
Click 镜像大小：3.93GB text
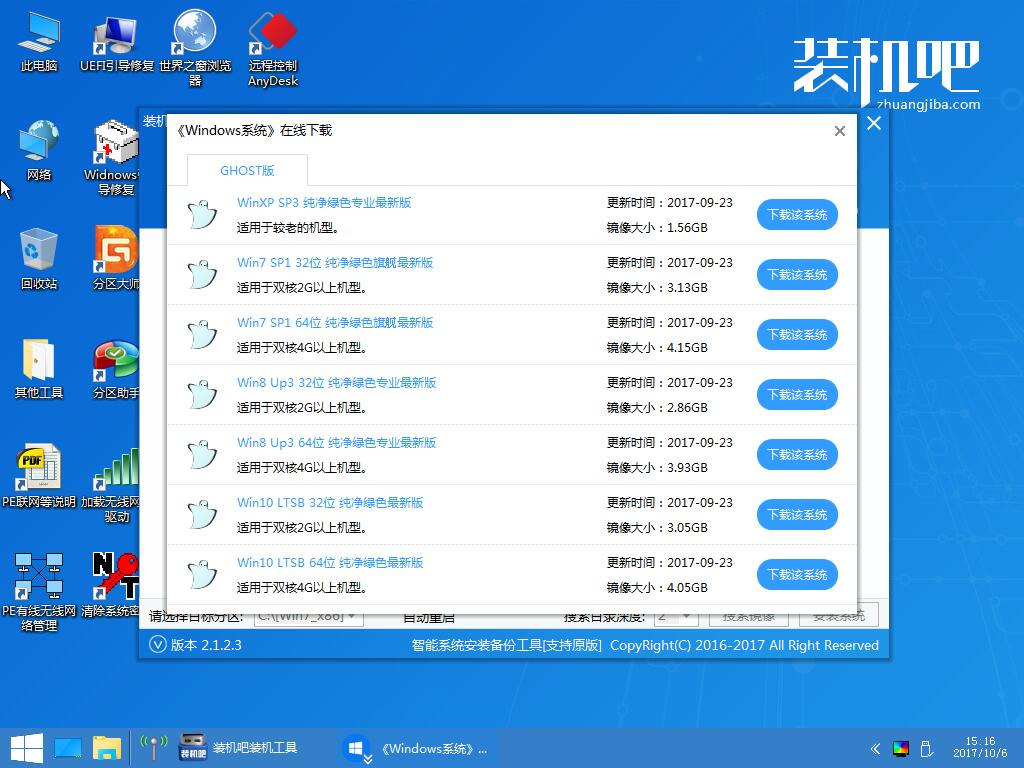coord(657,468)
